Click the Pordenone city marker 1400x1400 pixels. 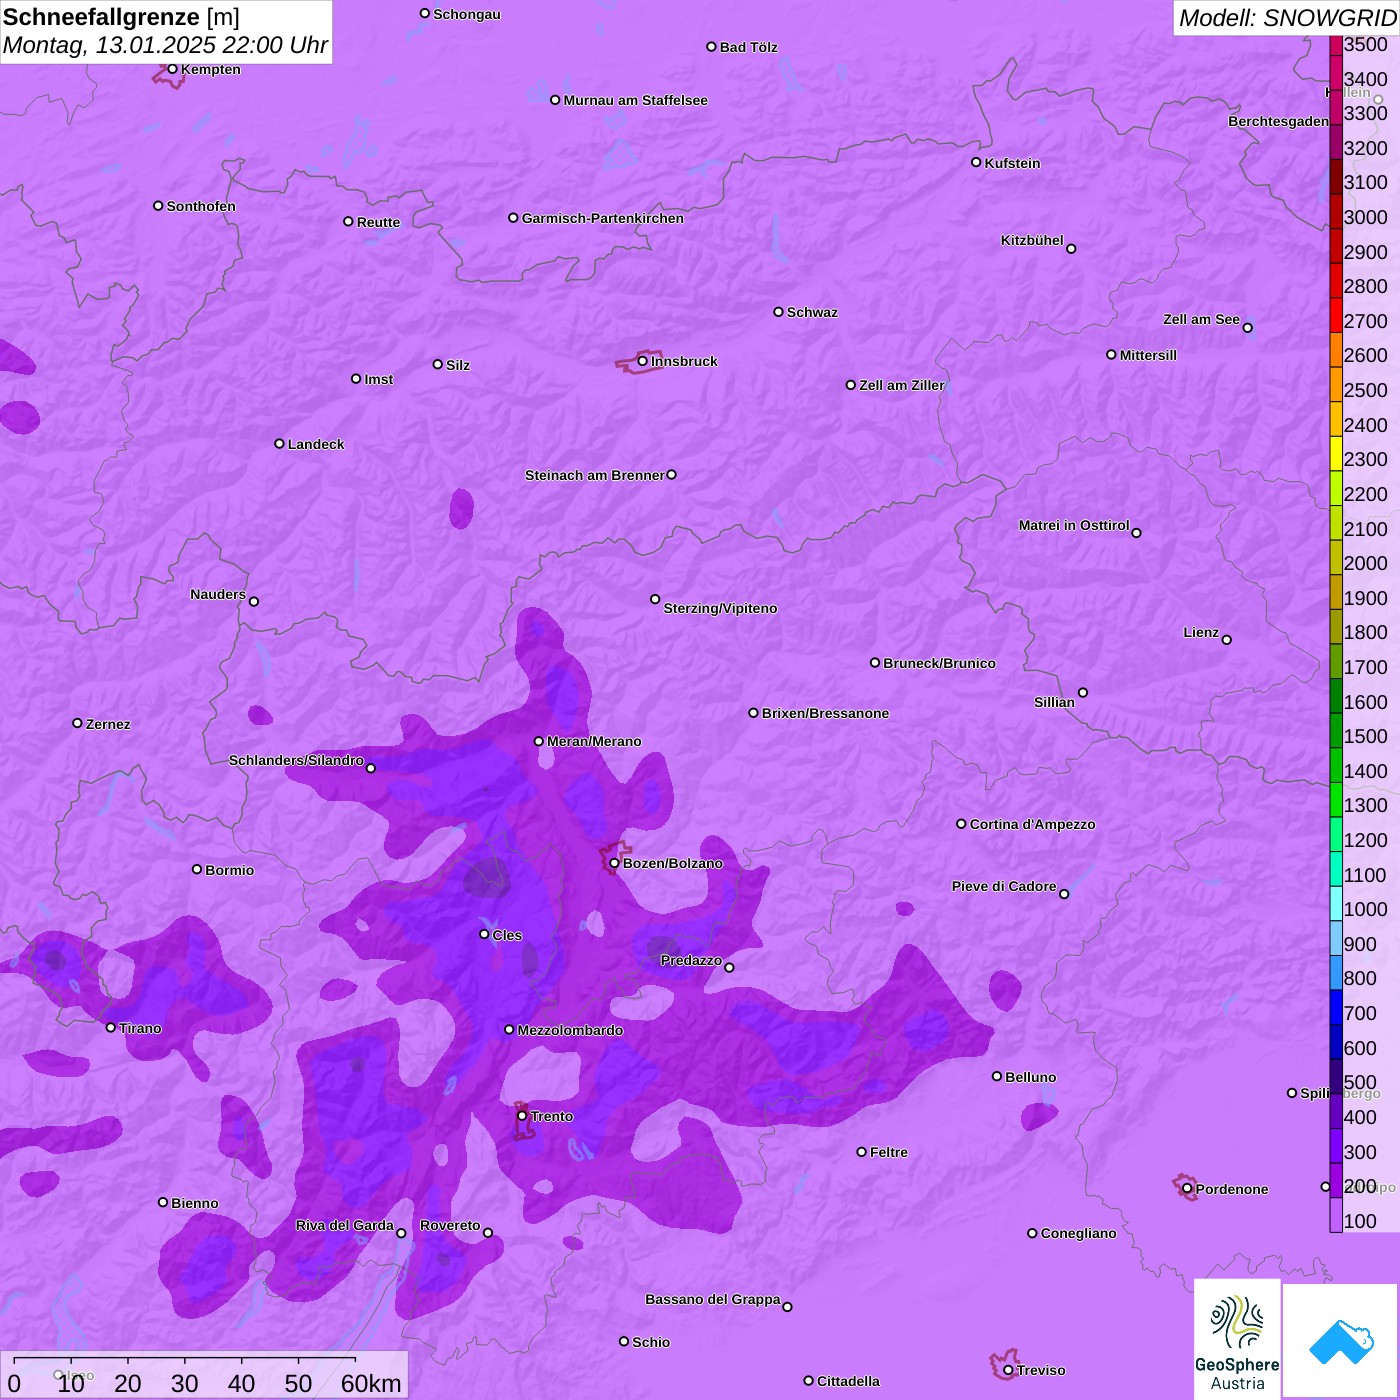point(1187,1188)
